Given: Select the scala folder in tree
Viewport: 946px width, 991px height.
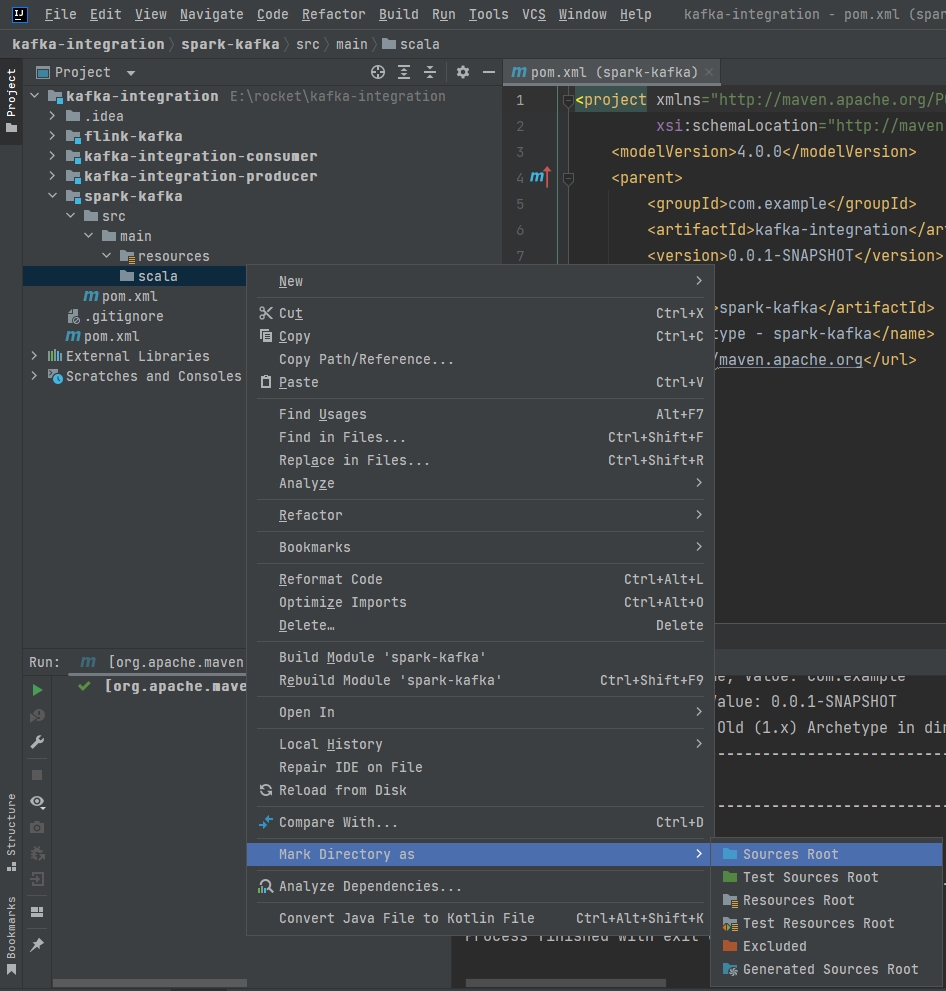Looking at the screenshot, I should [134, 276].
